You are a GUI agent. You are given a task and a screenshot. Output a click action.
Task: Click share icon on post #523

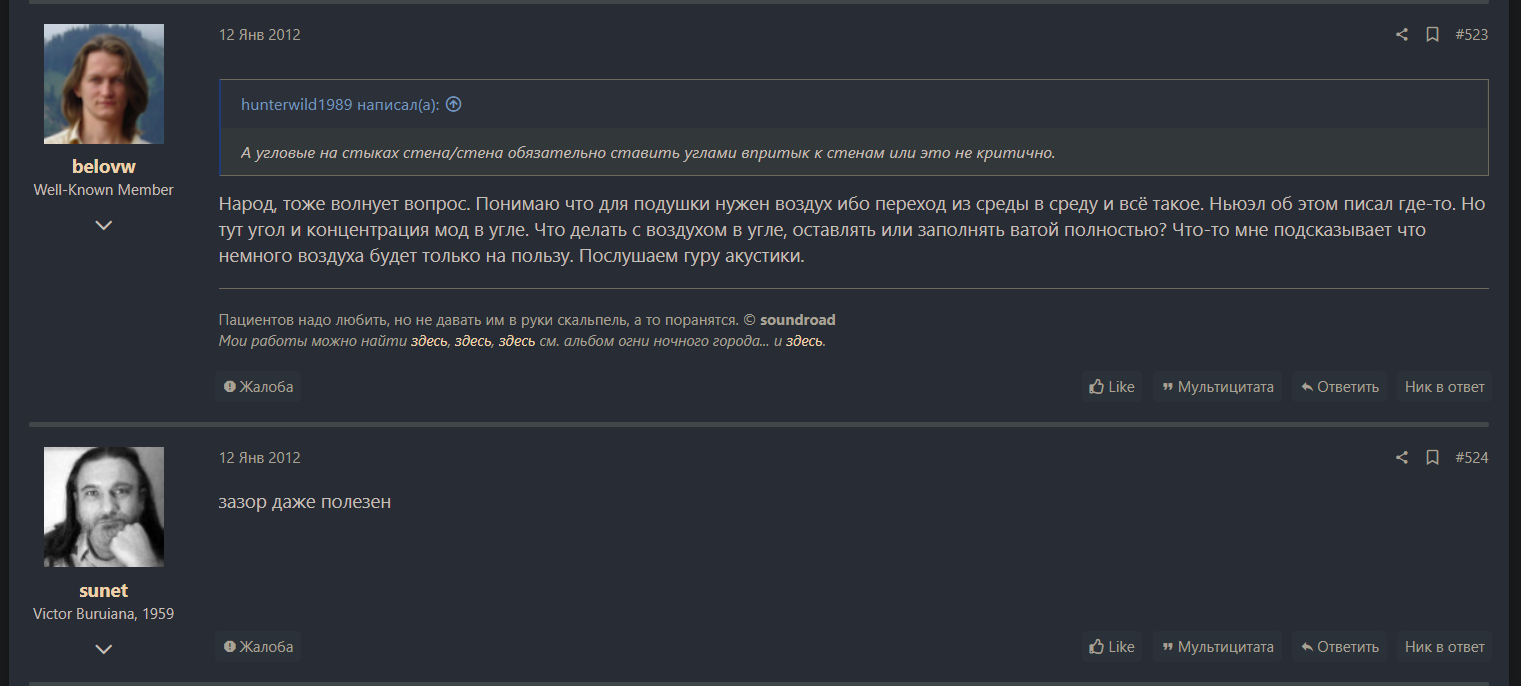1401,35
